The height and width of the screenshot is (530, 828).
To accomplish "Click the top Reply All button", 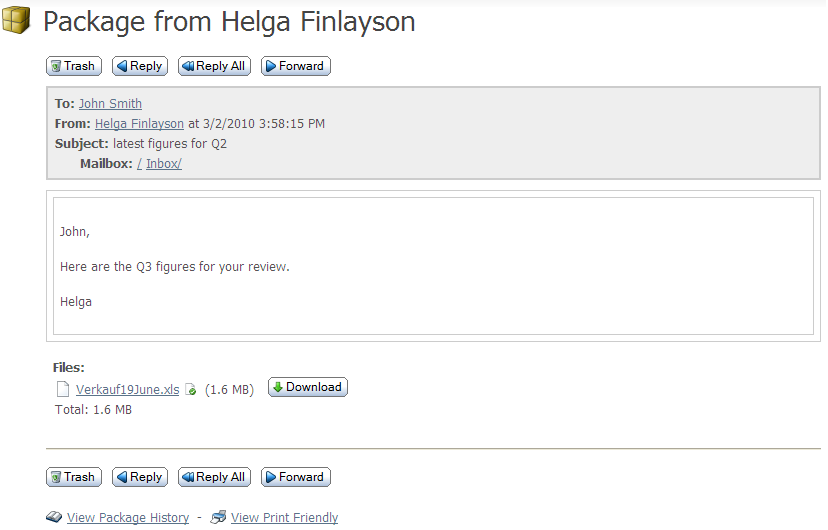I will coord(214,66).
